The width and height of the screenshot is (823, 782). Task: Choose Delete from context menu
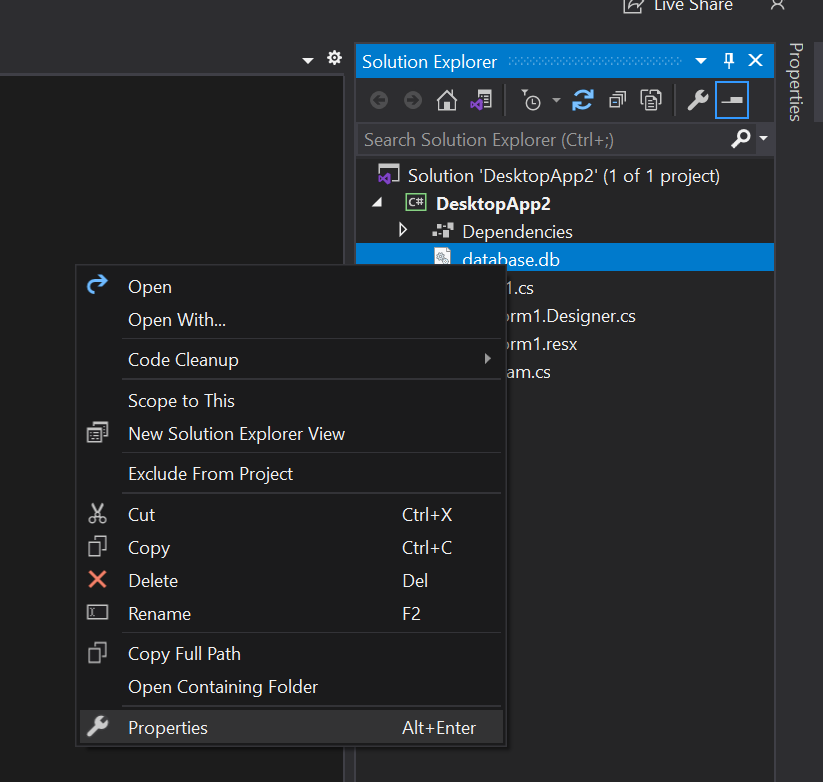click(291, 580)
